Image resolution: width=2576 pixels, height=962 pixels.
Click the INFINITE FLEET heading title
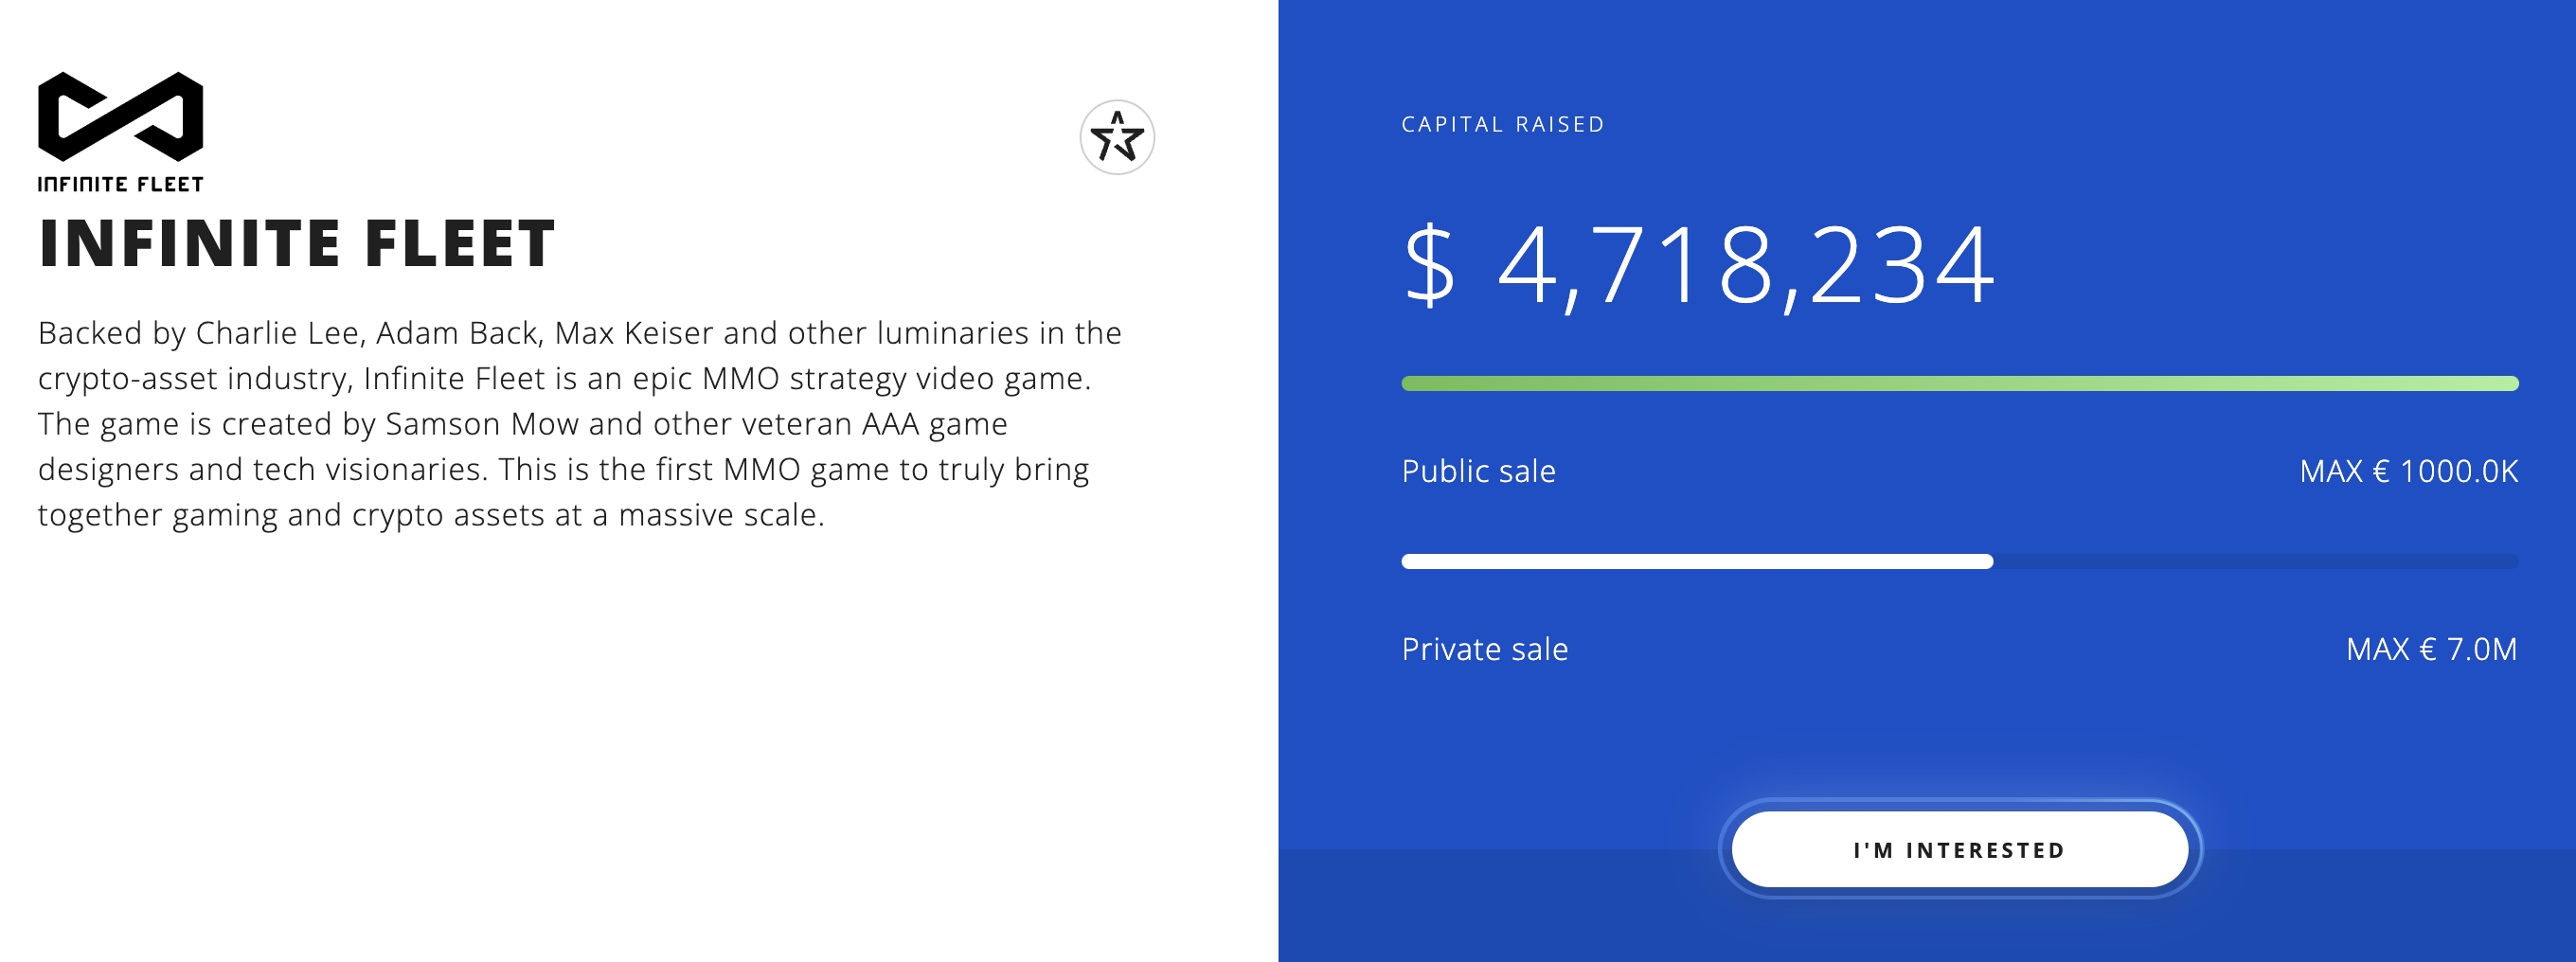[297, 243]
